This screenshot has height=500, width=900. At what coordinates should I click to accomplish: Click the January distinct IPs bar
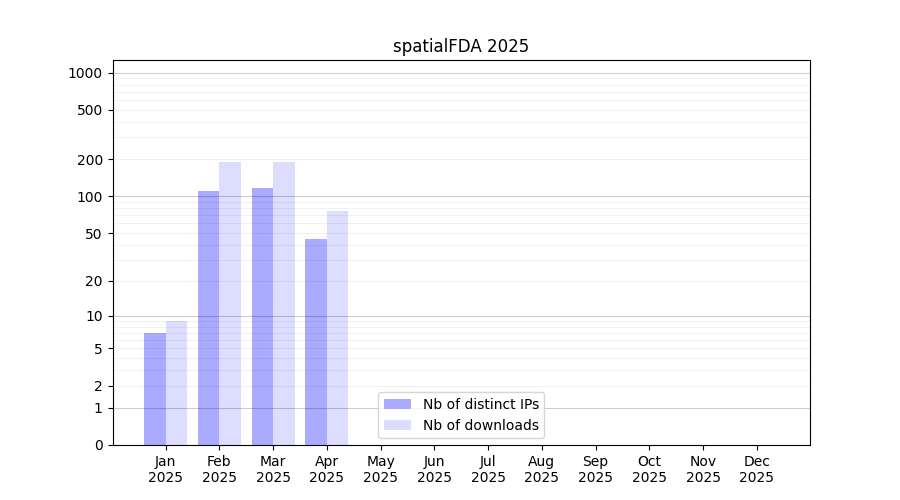click(155, 389)
